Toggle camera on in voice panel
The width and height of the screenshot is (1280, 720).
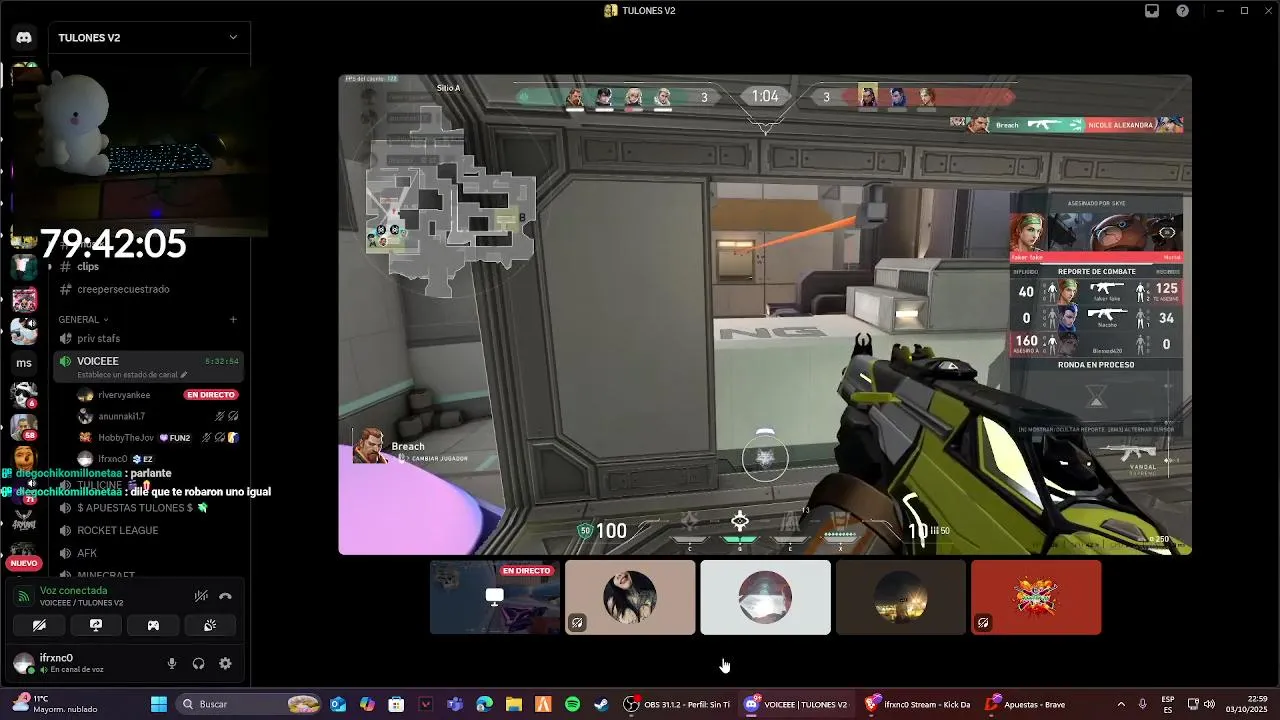(x=39, y=625)
